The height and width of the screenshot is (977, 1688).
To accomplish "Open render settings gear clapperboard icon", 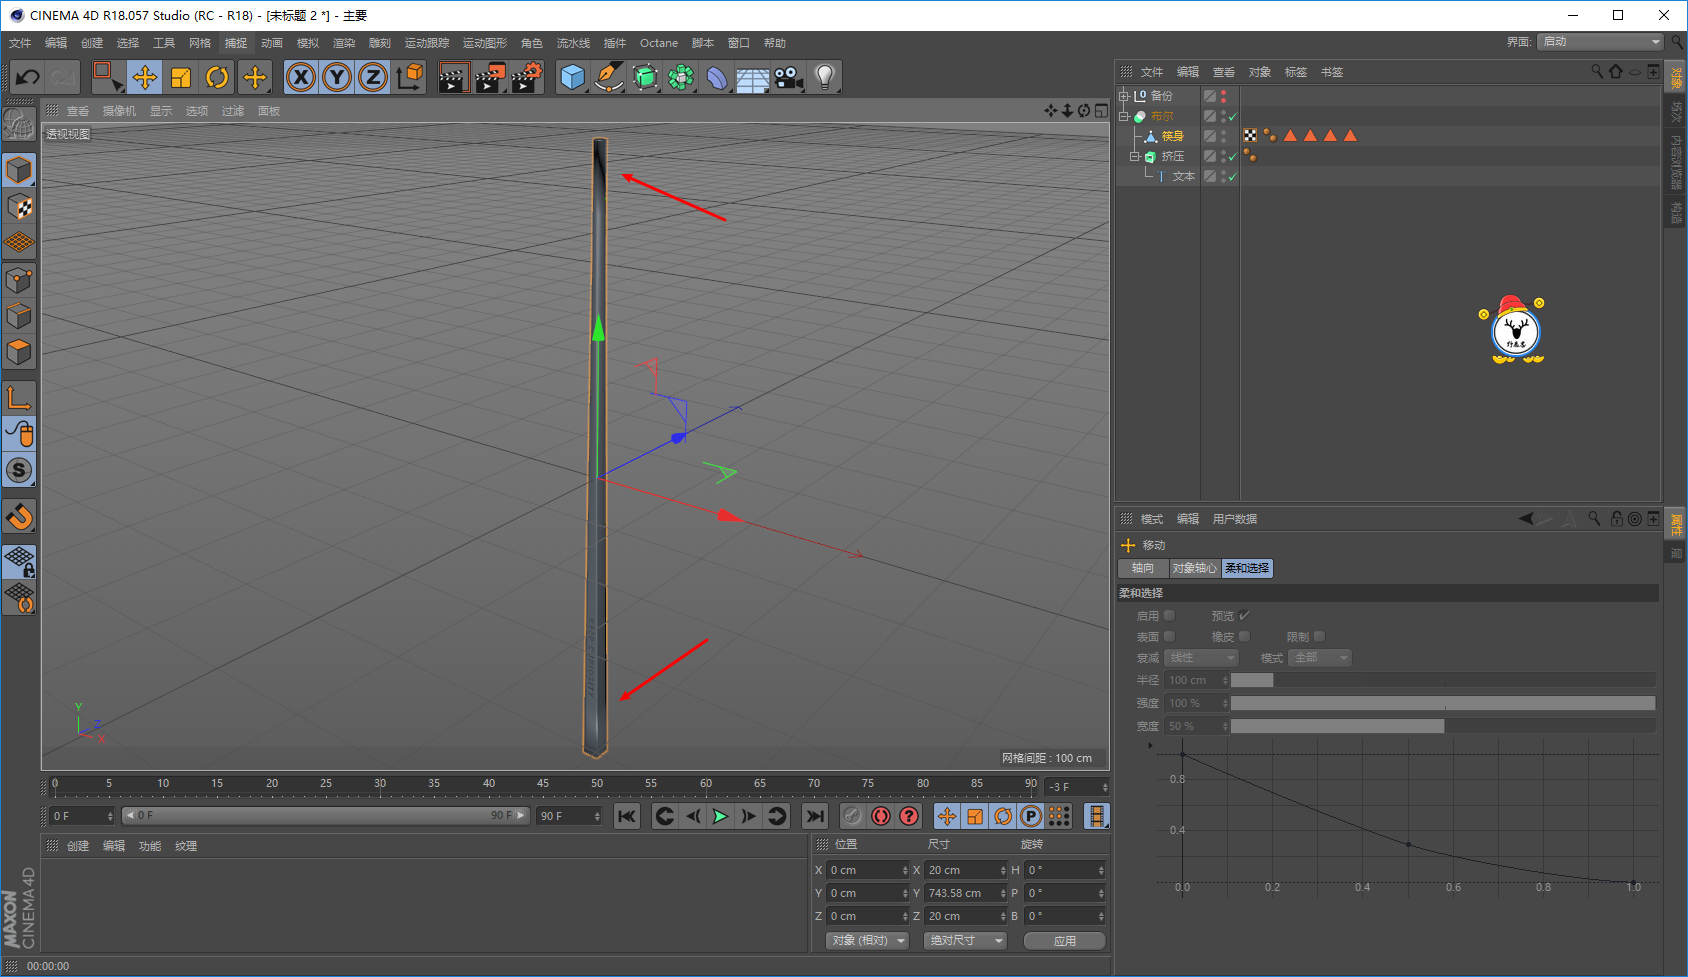I will [x=527, y=77].
